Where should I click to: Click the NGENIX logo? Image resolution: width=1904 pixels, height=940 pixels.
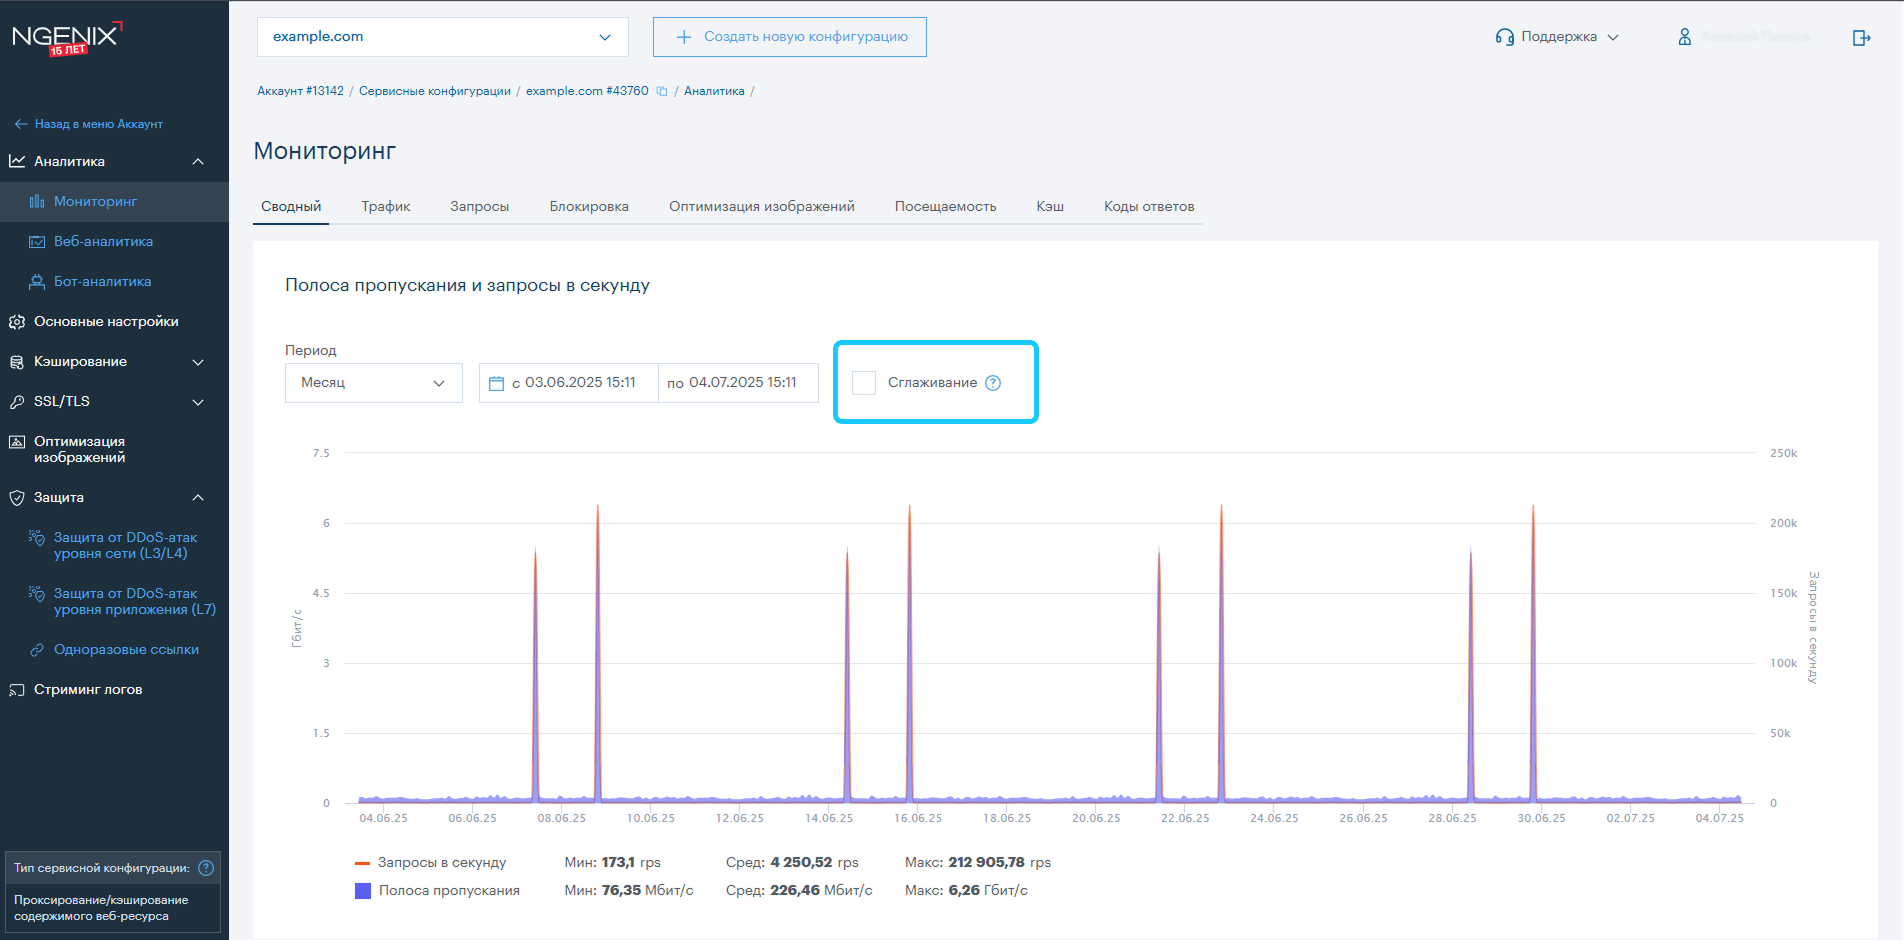[x=67, y=38]
